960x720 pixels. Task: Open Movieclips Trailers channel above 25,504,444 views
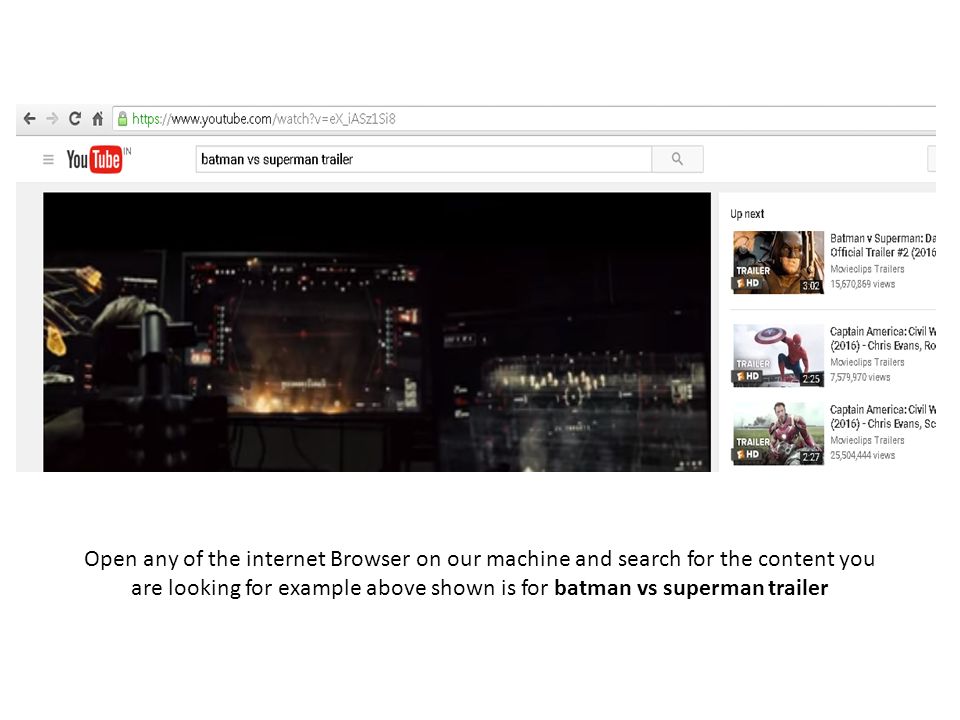[867, 440]
